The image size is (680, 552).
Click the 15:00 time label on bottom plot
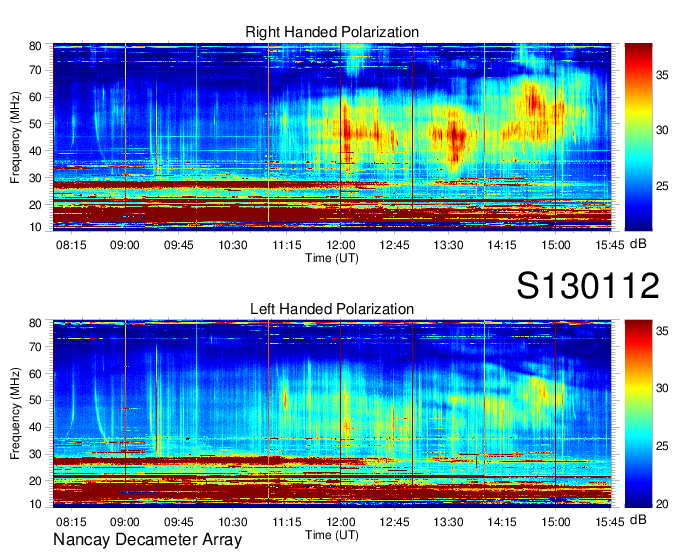556,522
